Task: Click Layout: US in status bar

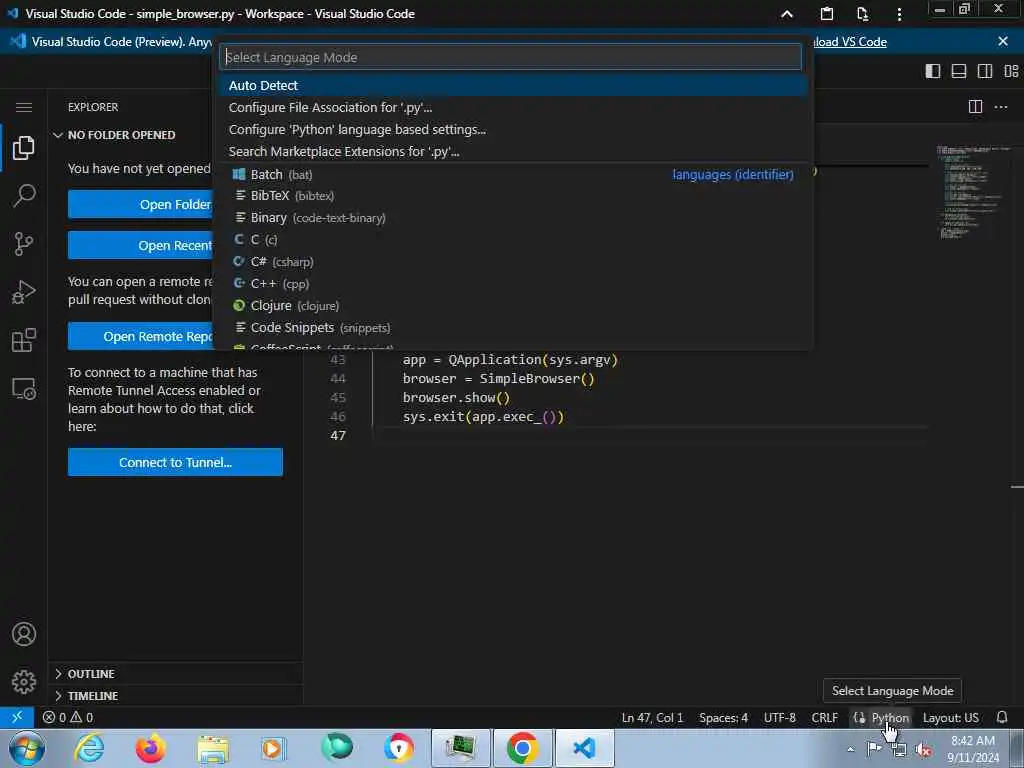Action: [950, 717]
